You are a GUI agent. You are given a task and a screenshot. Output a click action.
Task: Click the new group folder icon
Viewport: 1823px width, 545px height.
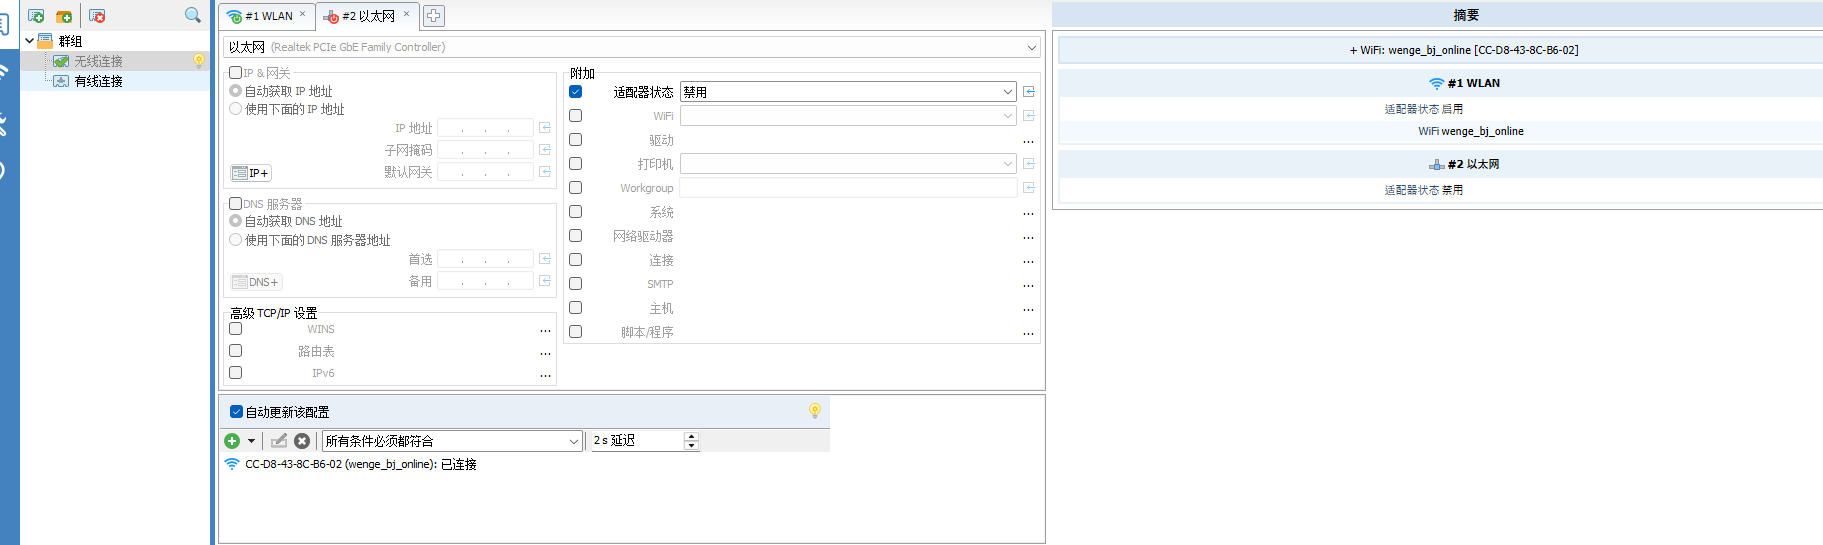click(64, 16)
